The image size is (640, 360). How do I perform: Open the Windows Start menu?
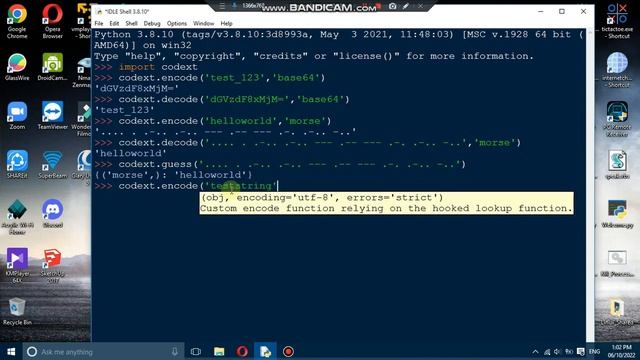pos(11,351)
